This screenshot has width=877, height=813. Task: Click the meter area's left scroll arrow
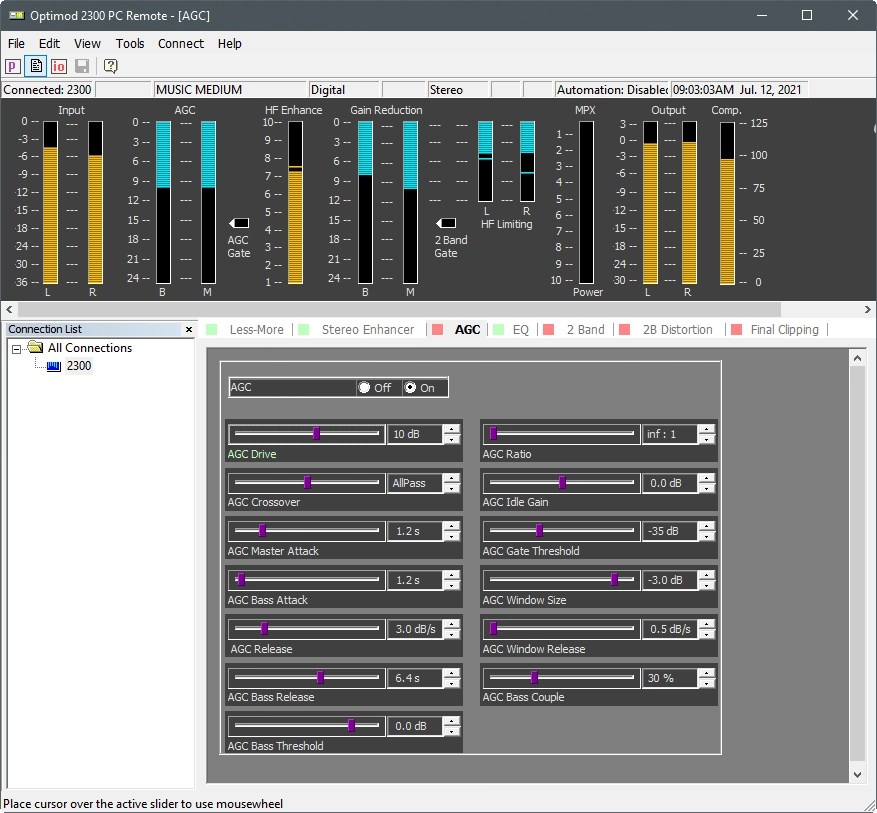pos(9,309)
